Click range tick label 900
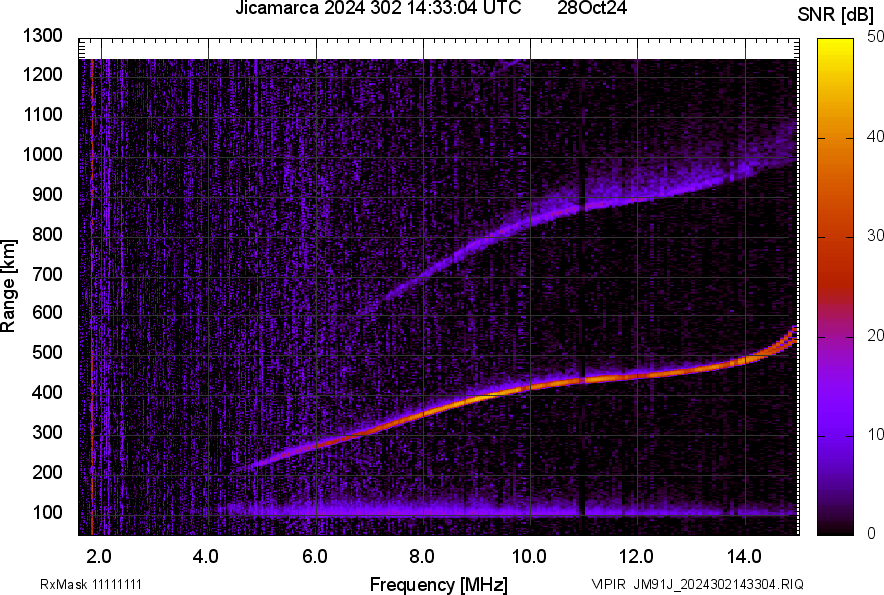Image resolution: width=884 pixels, height=595 pixels. (x=47, y=195)
